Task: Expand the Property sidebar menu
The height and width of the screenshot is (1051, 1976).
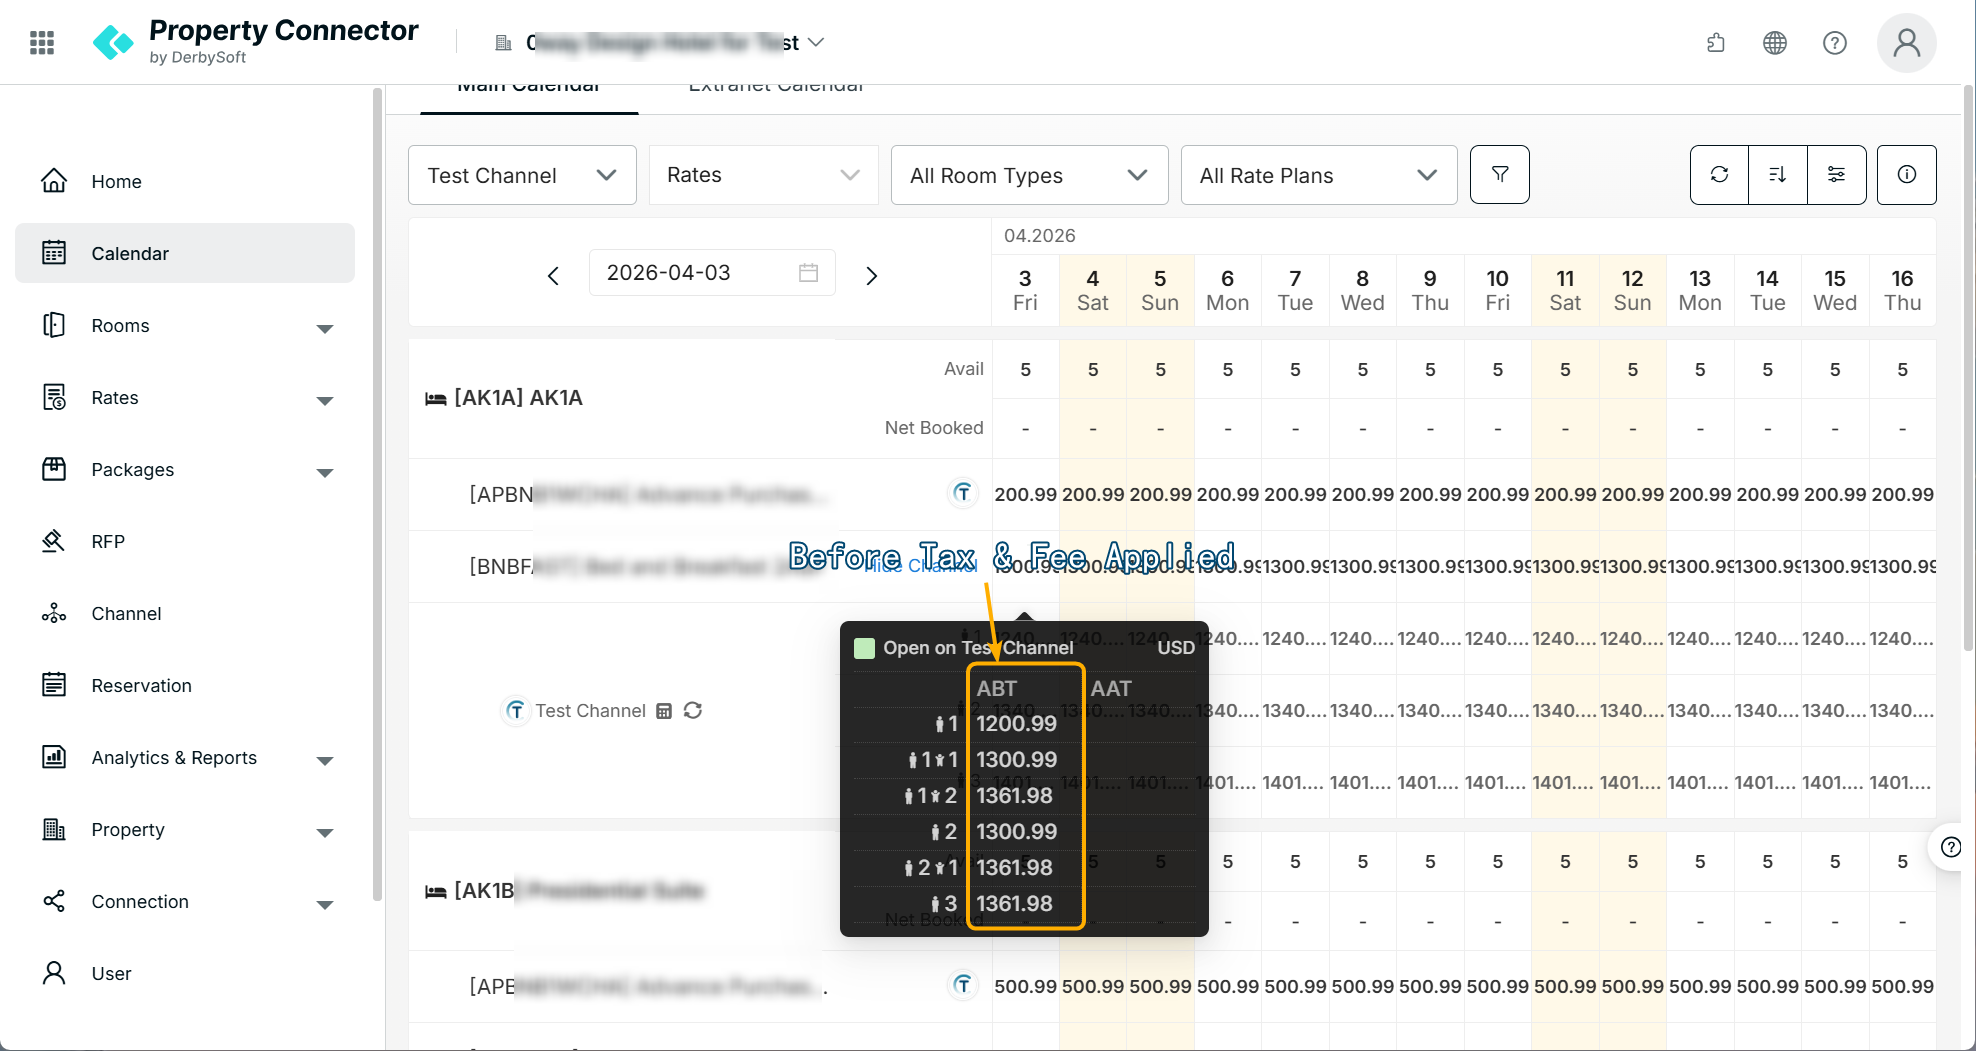Action: pyautogui.click(x=325, y=832)
